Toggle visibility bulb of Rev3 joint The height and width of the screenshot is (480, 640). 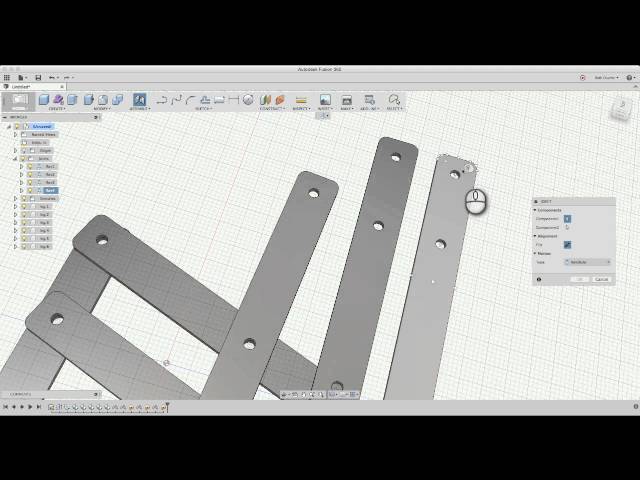click(x=30, y=182)
